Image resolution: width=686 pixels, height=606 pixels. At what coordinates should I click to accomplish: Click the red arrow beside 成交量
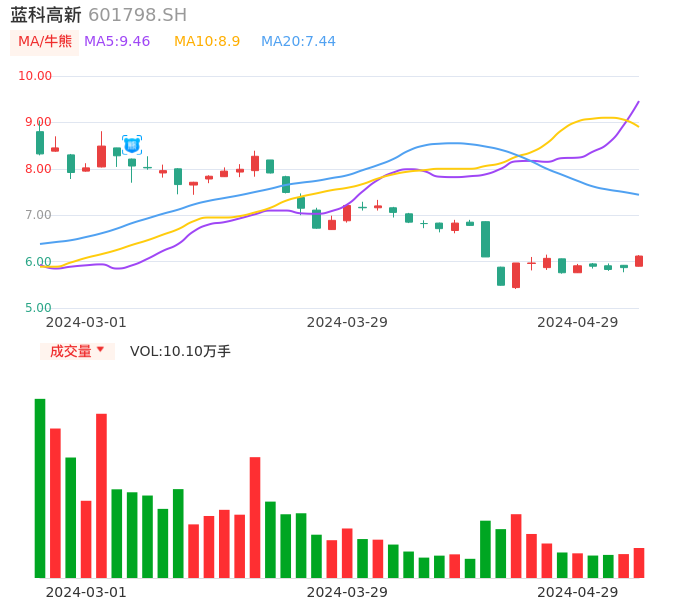tap(100, 350)
